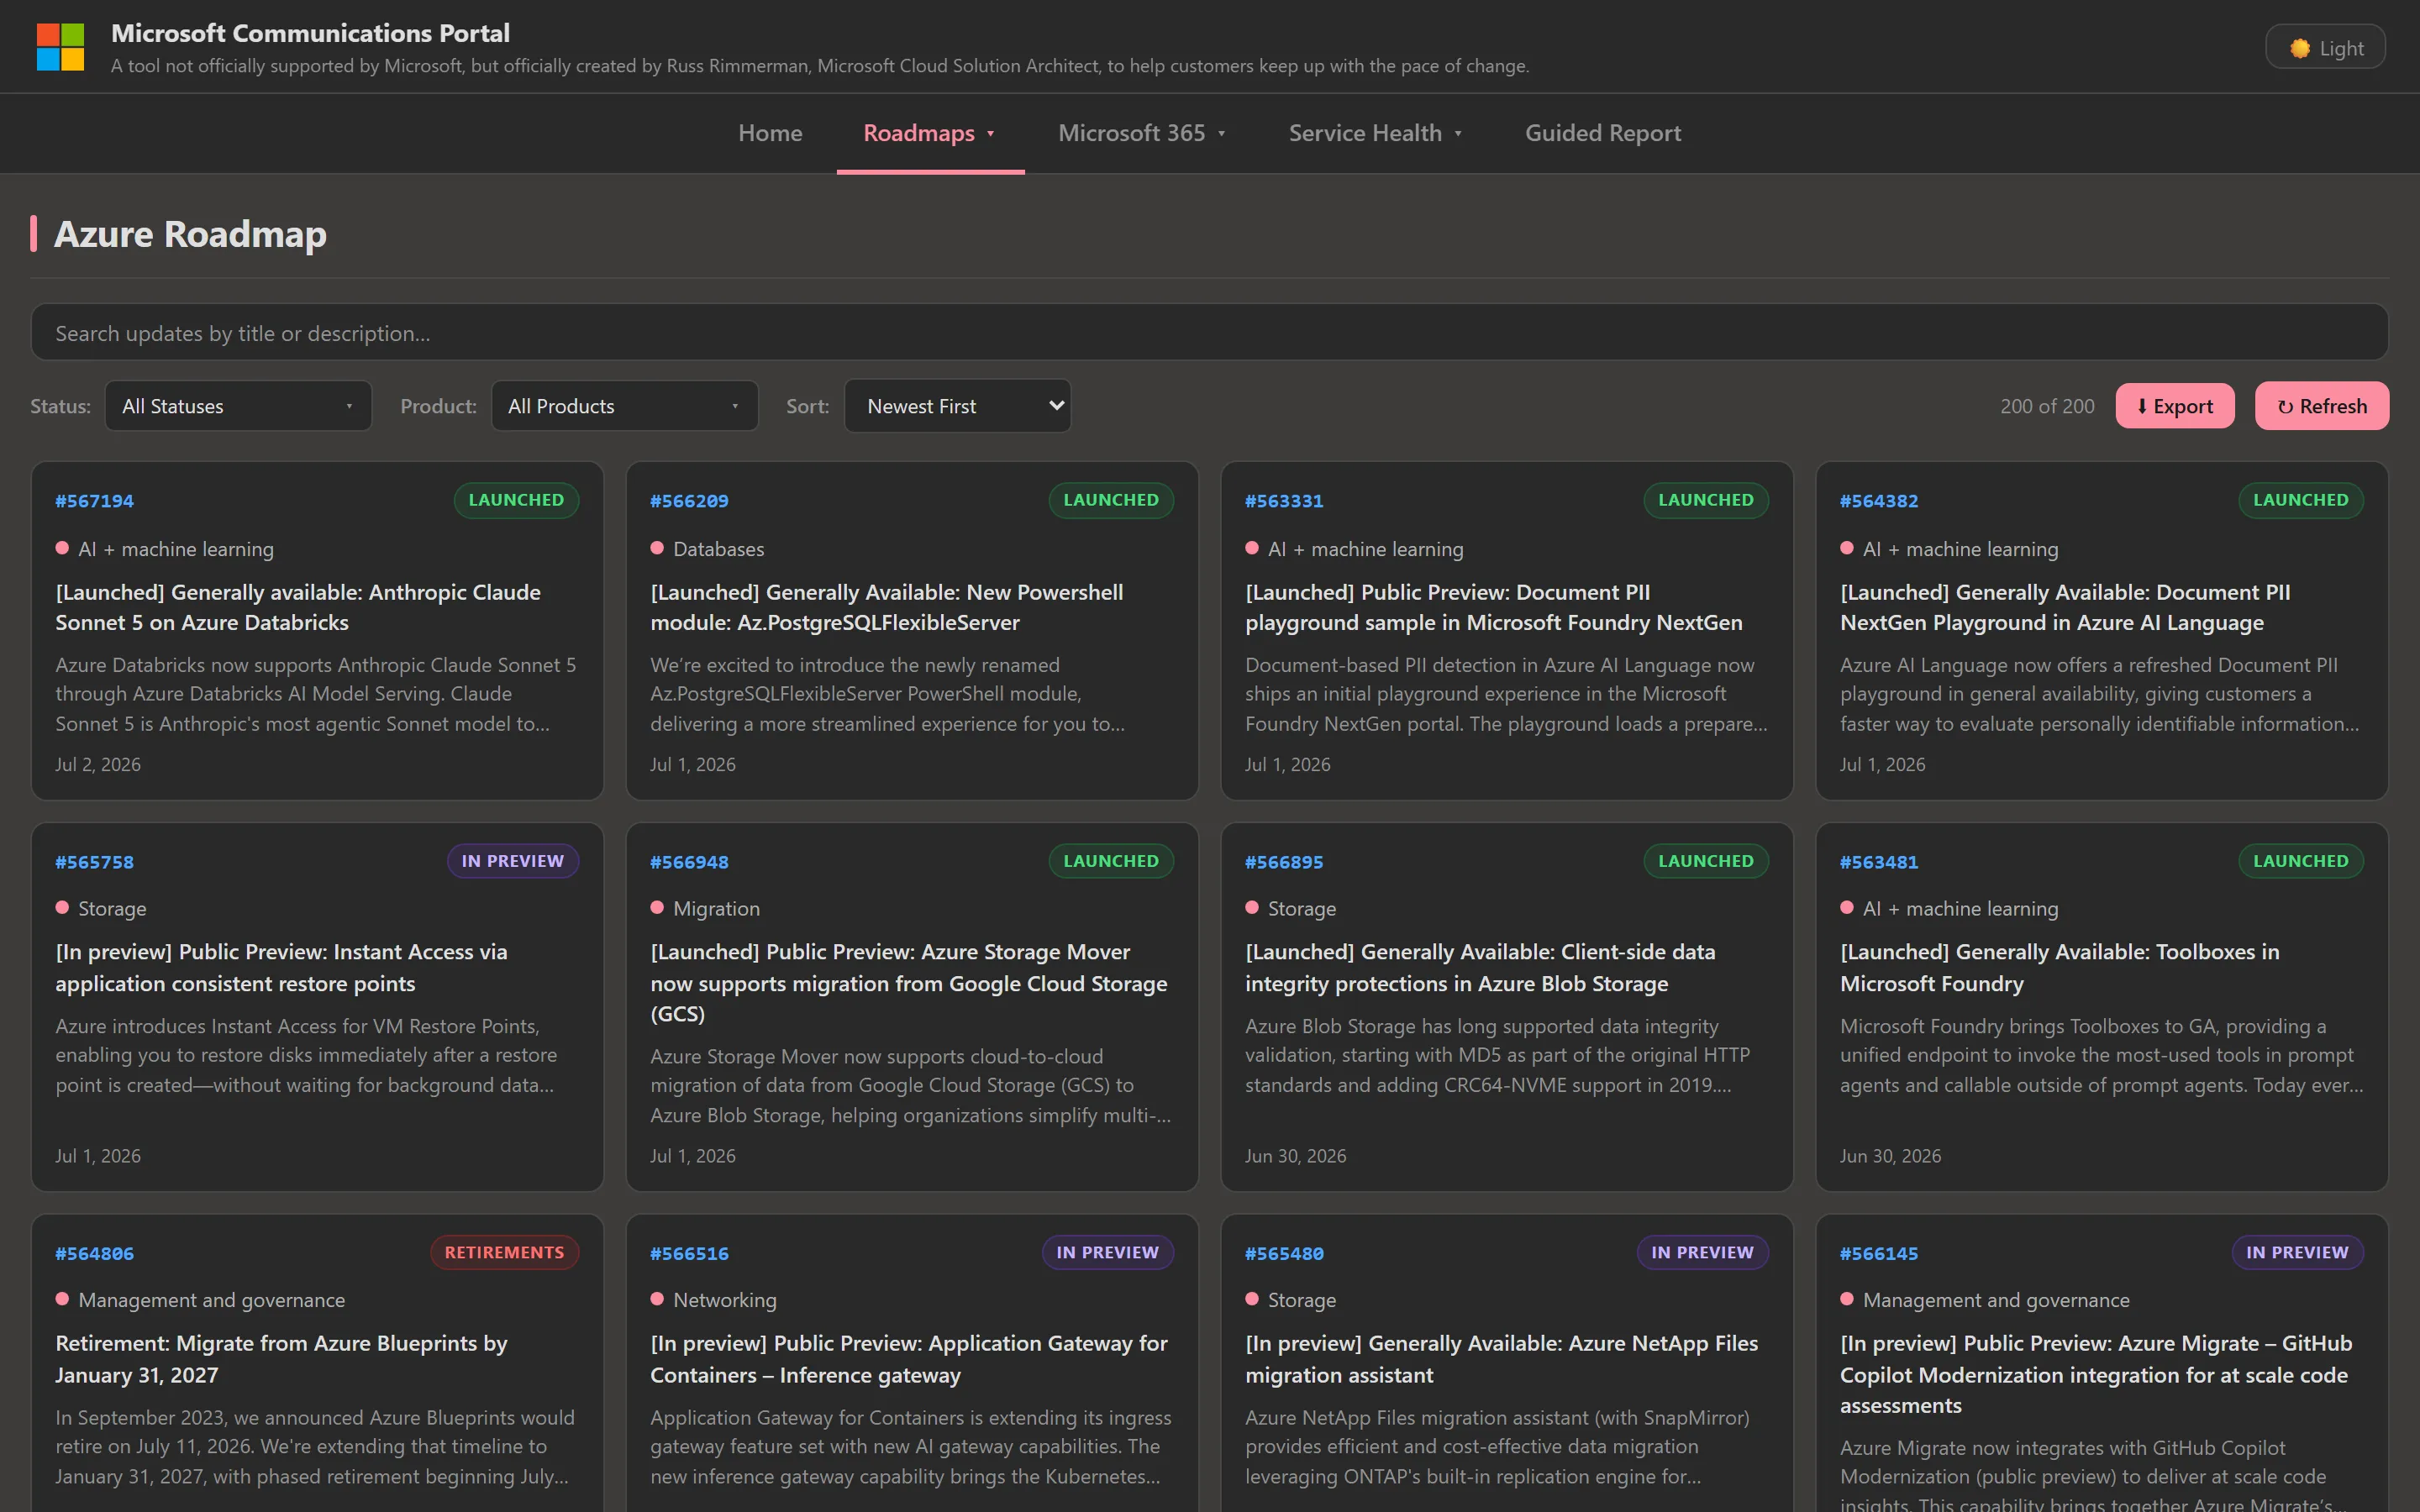This screenshot has height=1512, width=2420.
Task: Click the Azure Roadmap page heading
Action: (190, 233)
